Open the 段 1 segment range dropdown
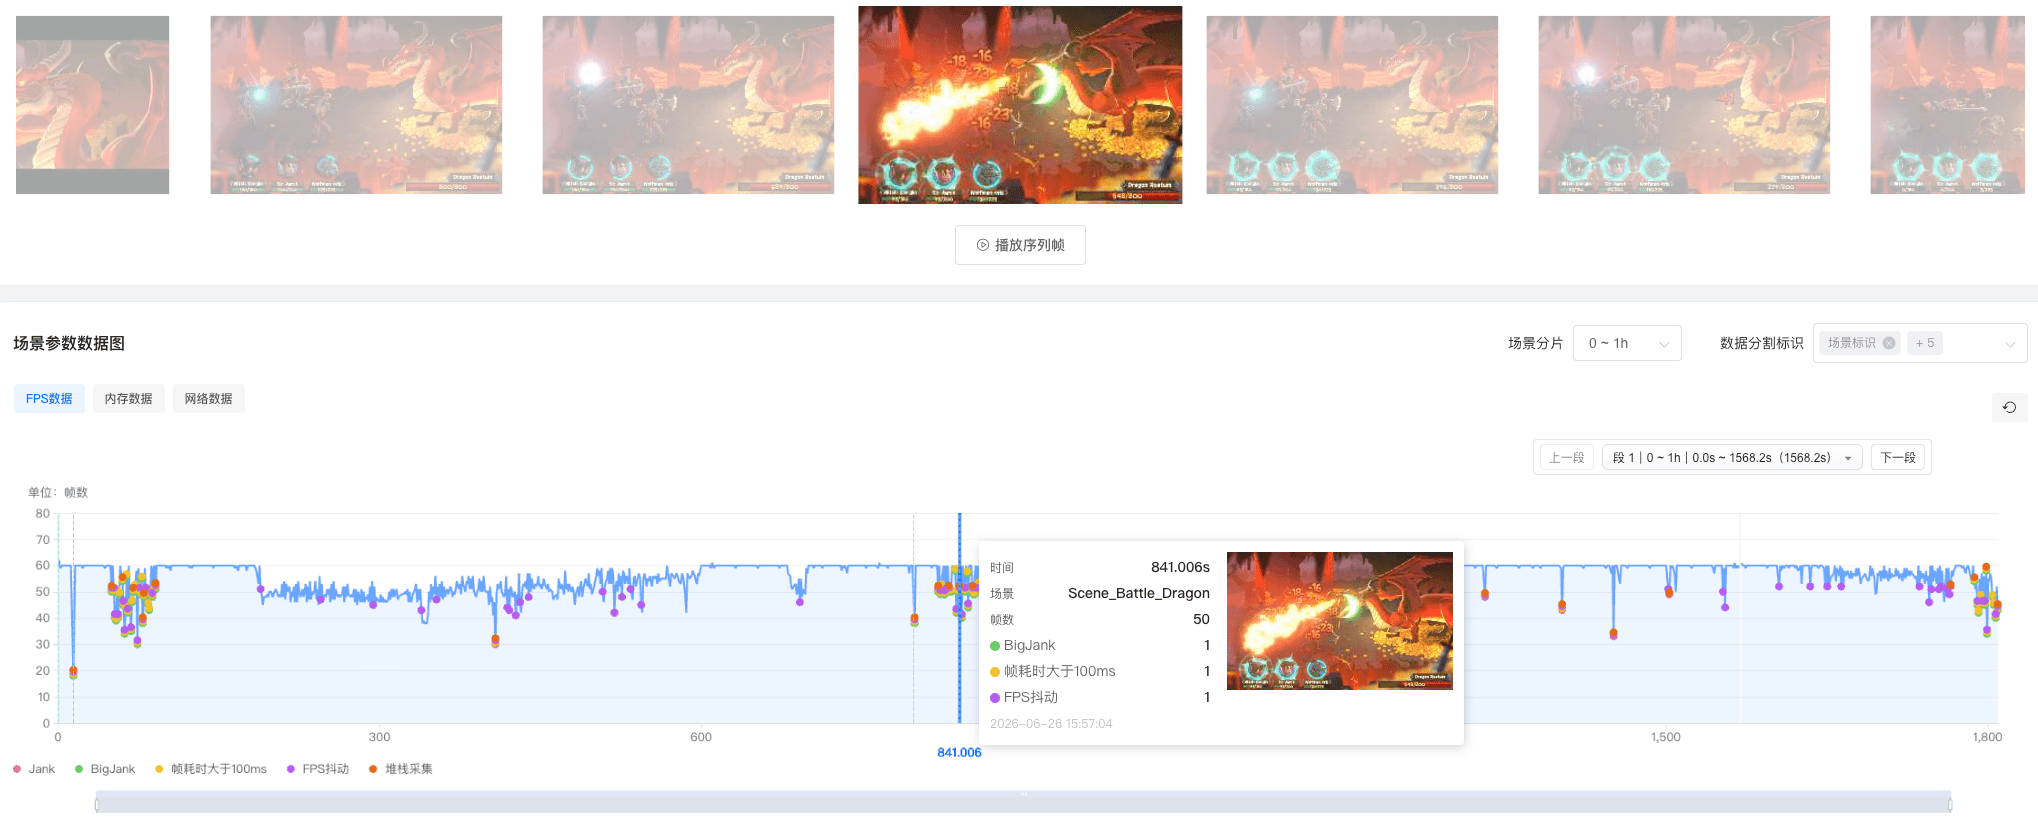 (1732, 458)
